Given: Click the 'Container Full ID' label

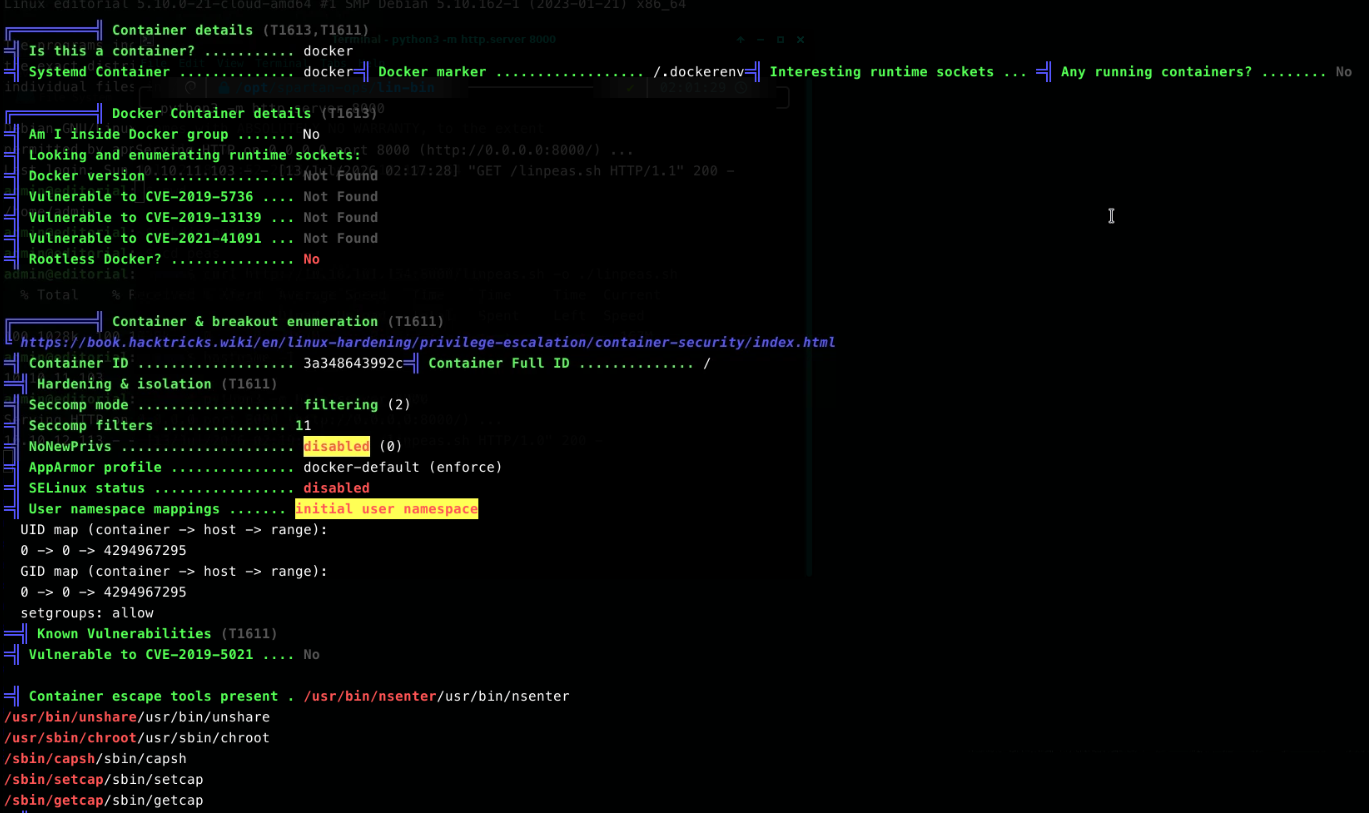Looking at the screenshot, I should [499, 363].
